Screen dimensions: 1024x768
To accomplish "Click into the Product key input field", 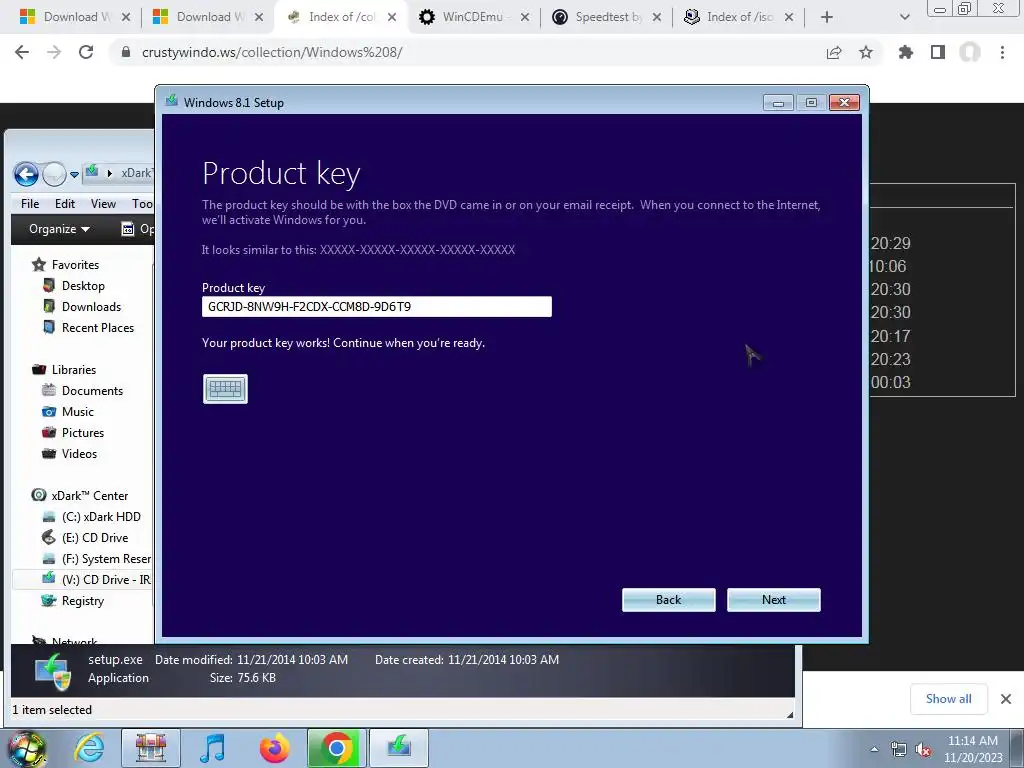I will [377, 306].
